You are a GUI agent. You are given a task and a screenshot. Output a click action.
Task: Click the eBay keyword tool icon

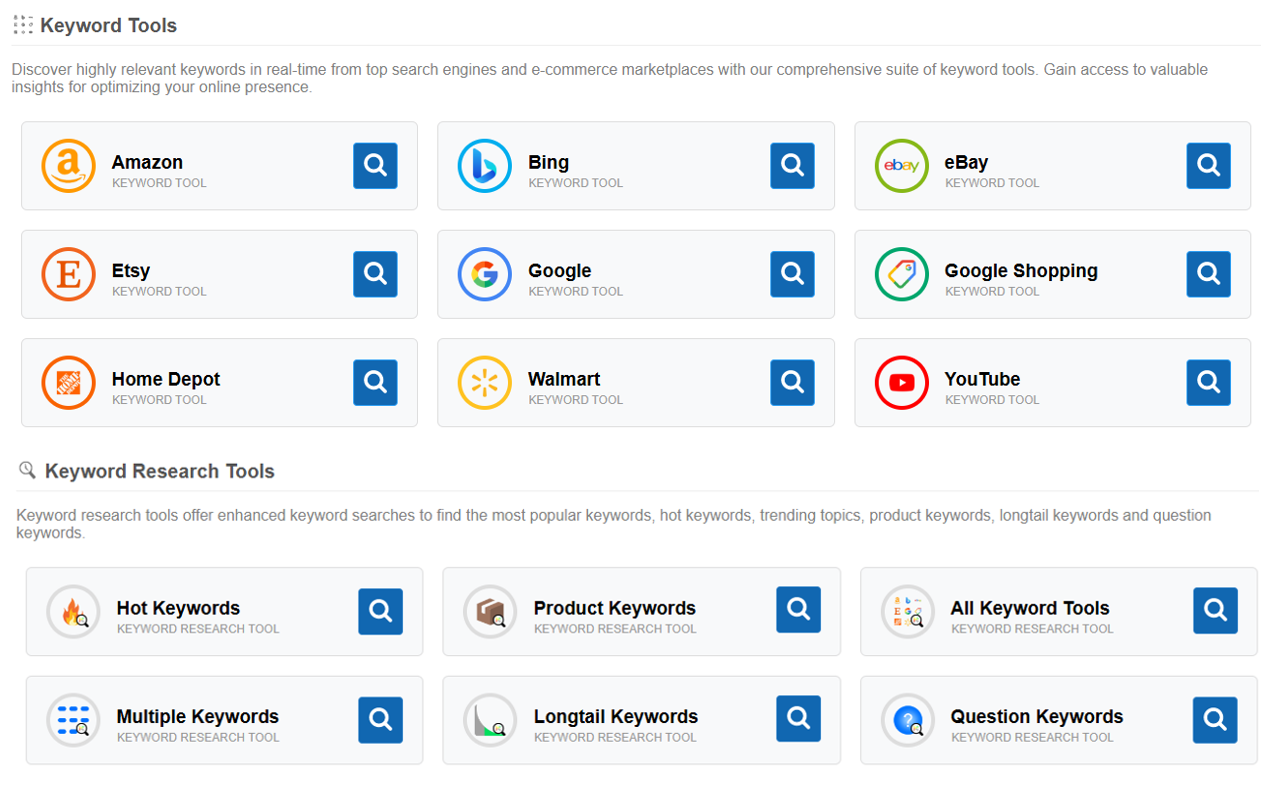(901, 165)
